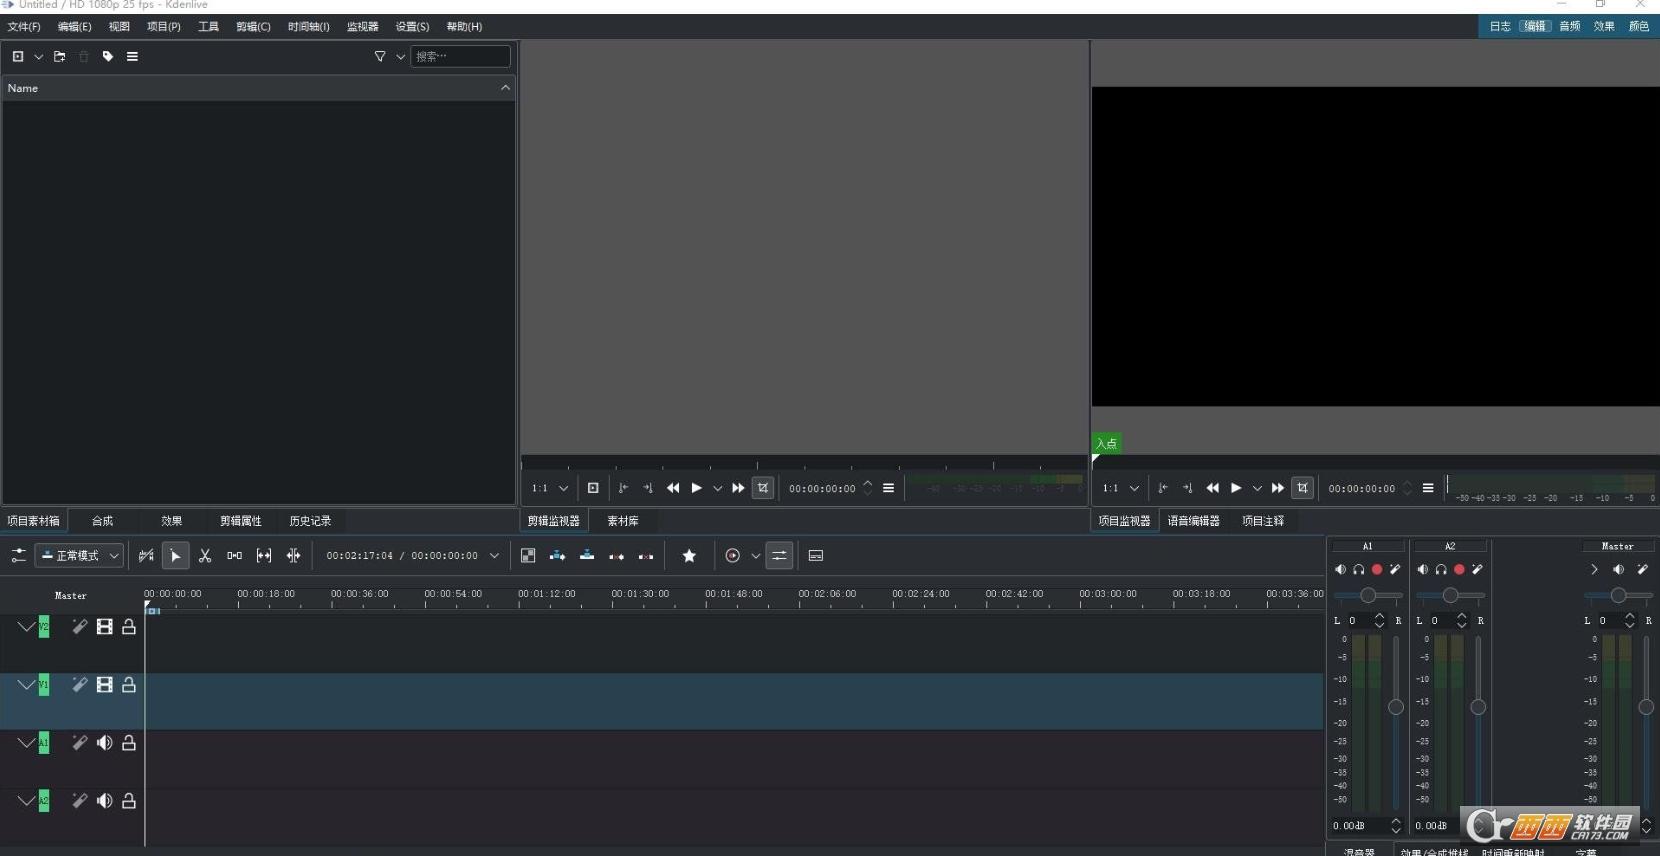Click the add clip icon in project bin
Image resolution: width=1660 pixels, height=856 pixels.
(18, 57)
